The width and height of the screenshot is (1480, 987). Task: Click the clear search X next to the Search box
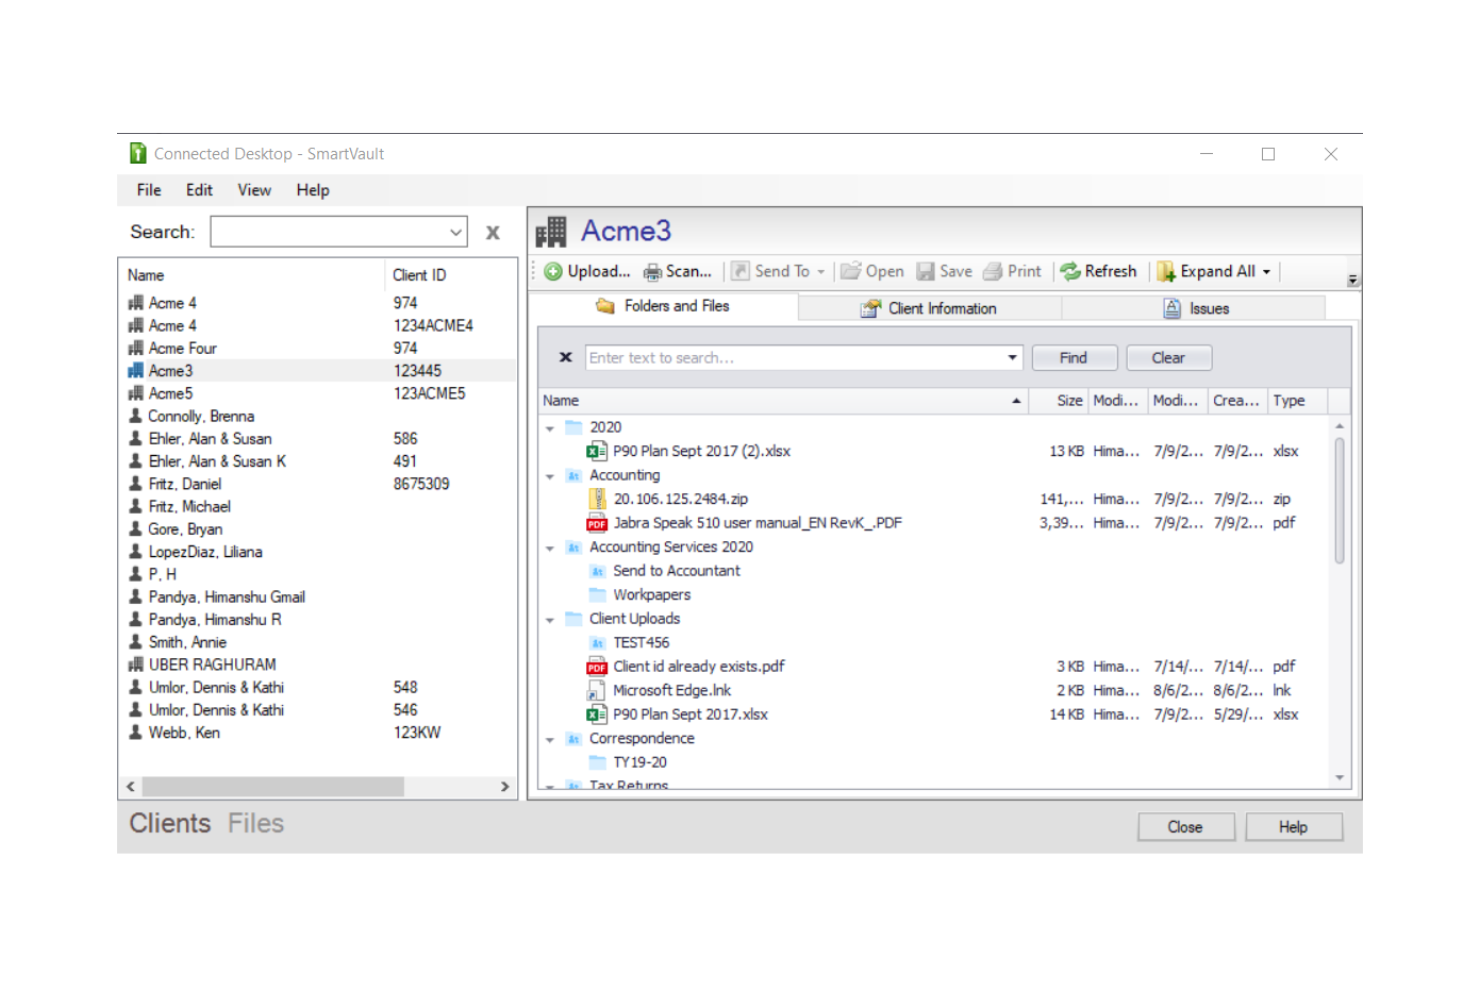click(493, 233)
